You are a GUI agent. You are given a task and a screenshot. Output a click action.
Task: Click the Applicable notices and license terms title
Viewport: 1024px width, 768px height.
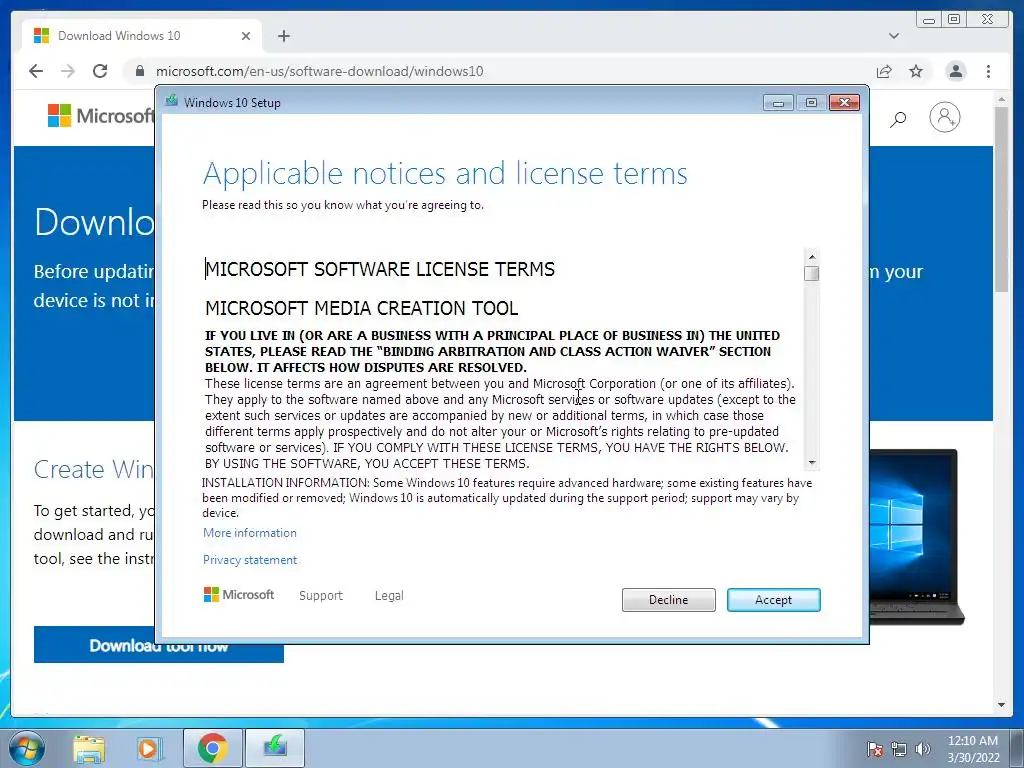[x=445, y=174]
